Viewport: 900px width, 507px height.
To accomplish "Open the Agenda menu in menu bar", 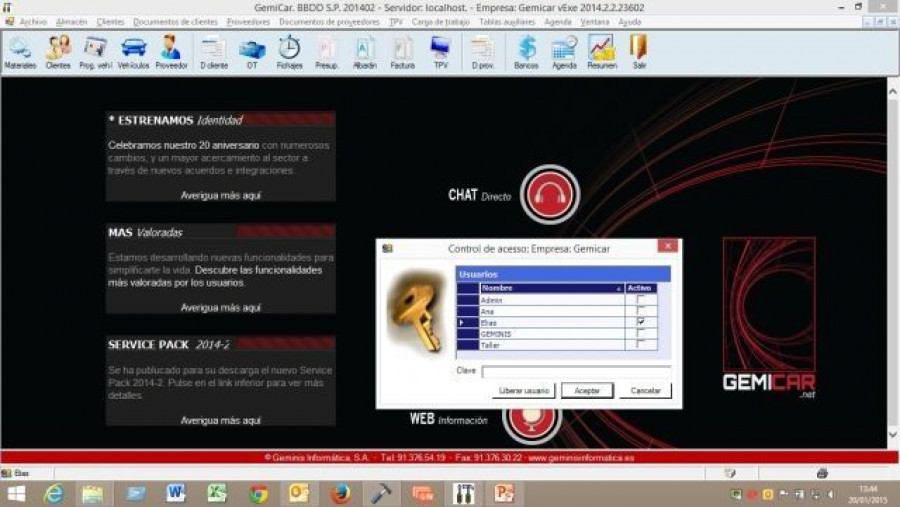I will 557,22.
